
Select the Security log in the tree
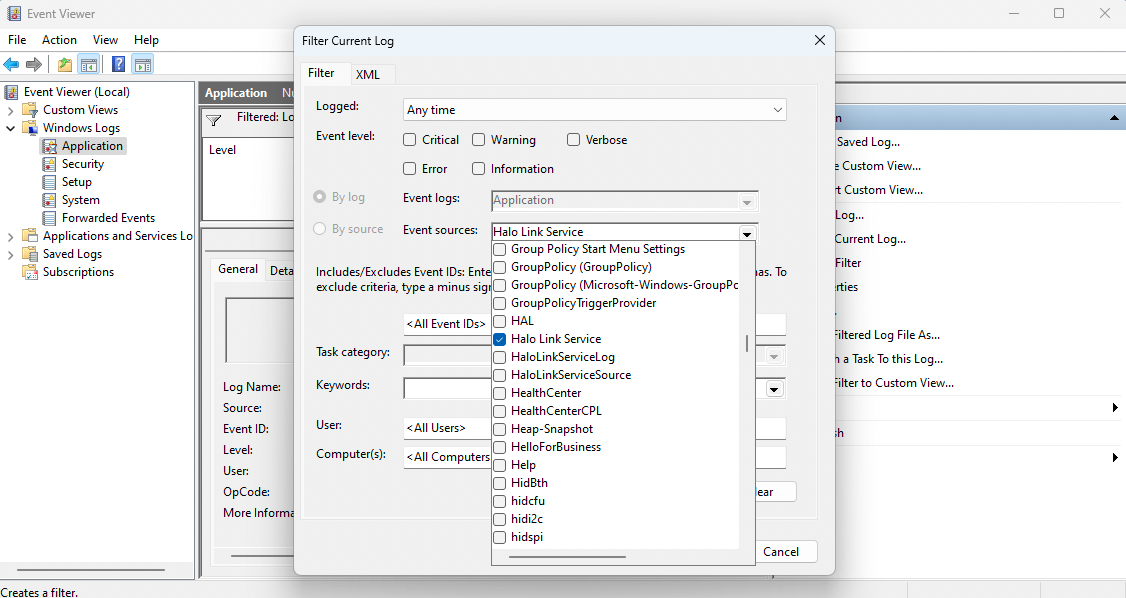pos(82,164)
